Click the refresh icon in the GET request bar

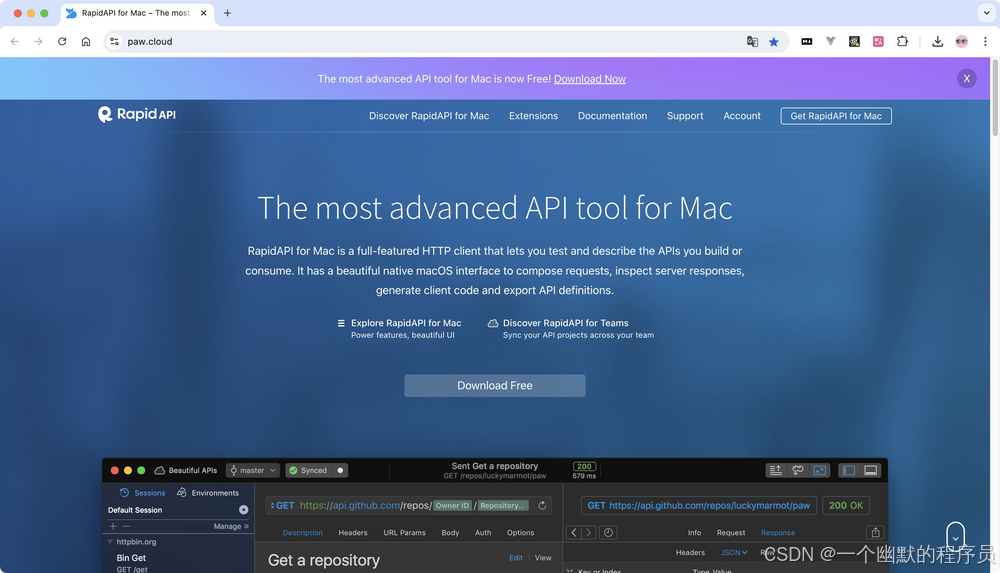[542, 505]
